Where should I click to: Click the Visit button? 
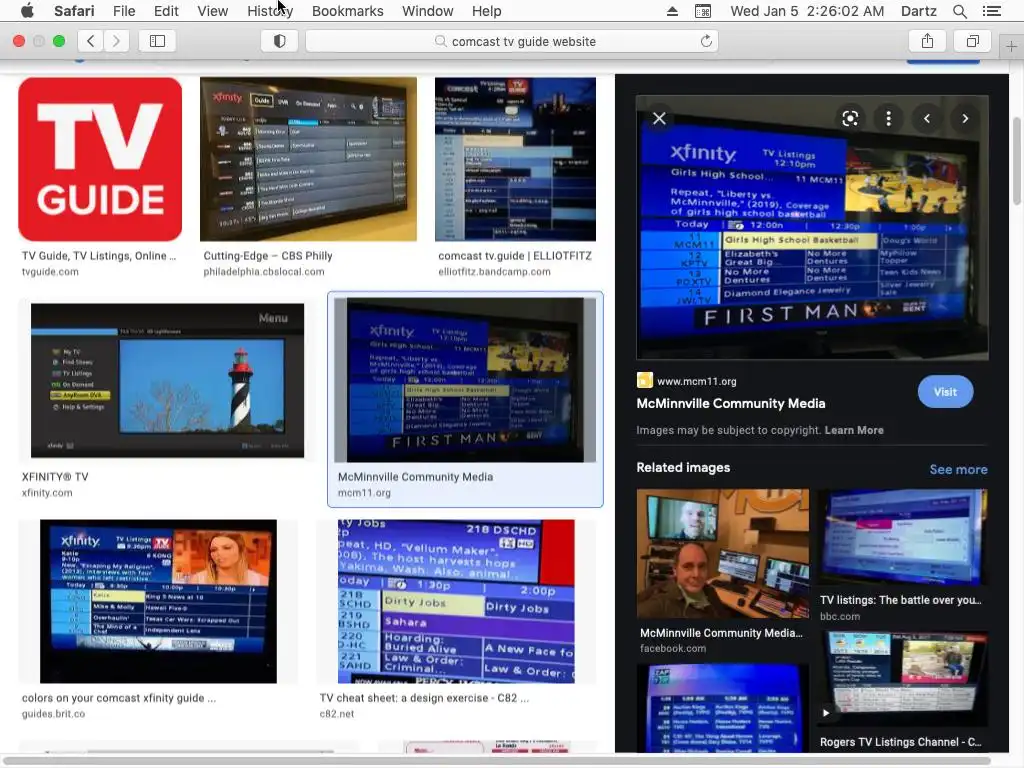coord(945,392)
